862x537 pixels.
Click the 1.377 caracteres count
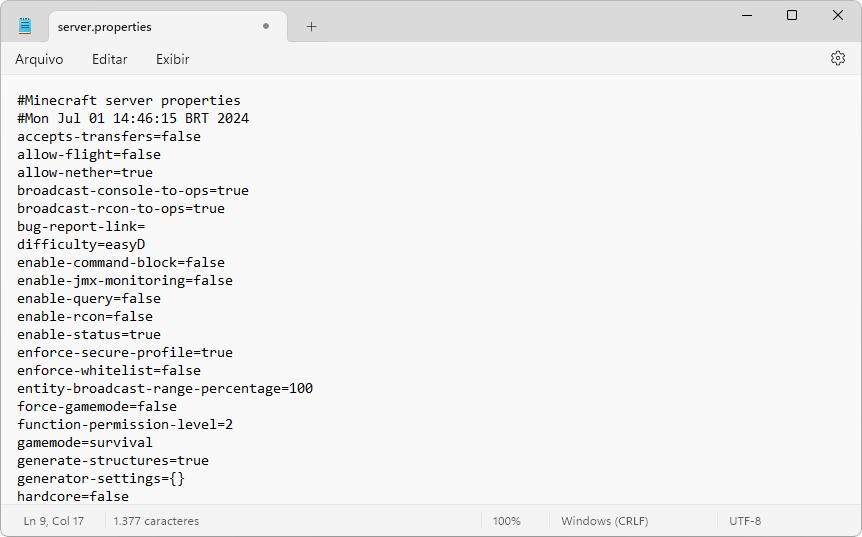(156, 521)
